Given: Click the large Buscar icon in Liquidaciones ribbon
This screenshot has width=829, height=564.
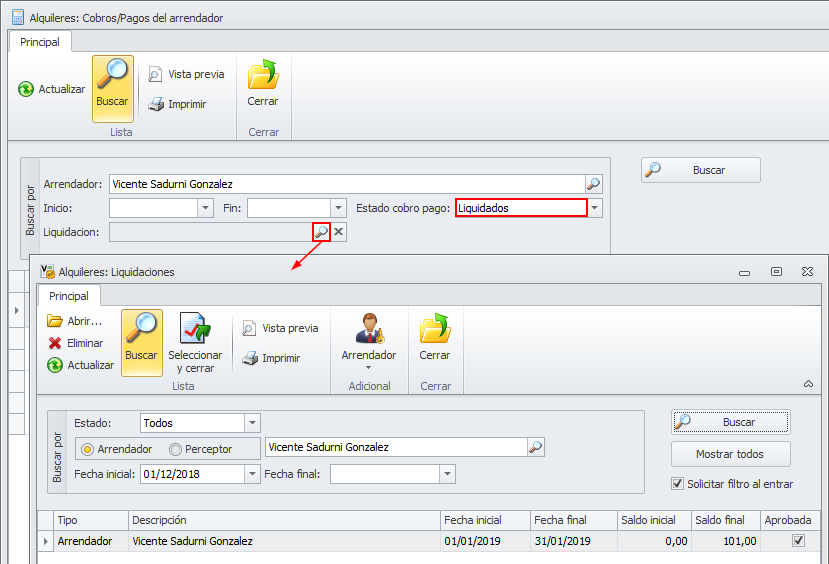Looking at the screenshot, I should click(141, 343).
